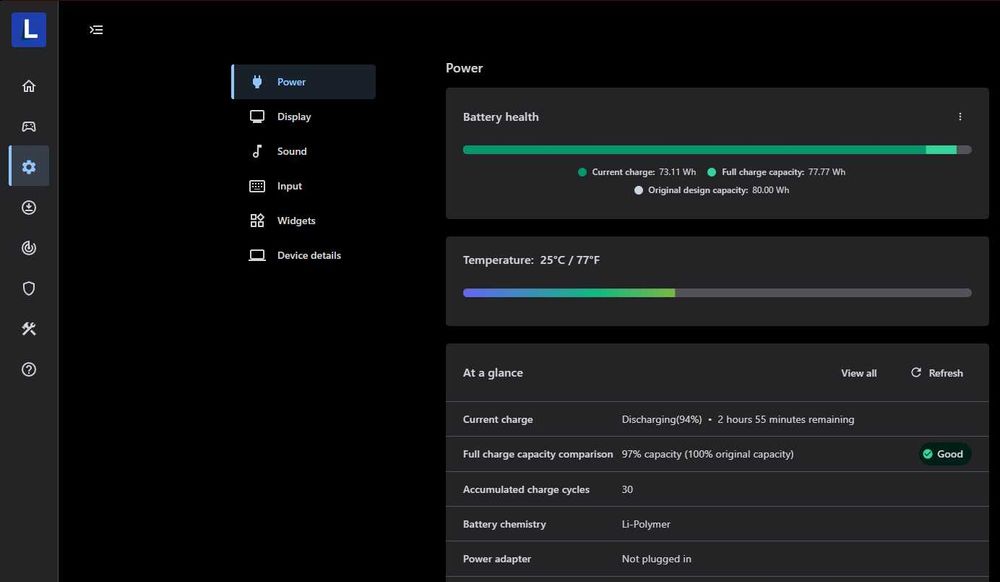
Task: Click the circular Refresh arrow icon
Action: coord(916,372)
